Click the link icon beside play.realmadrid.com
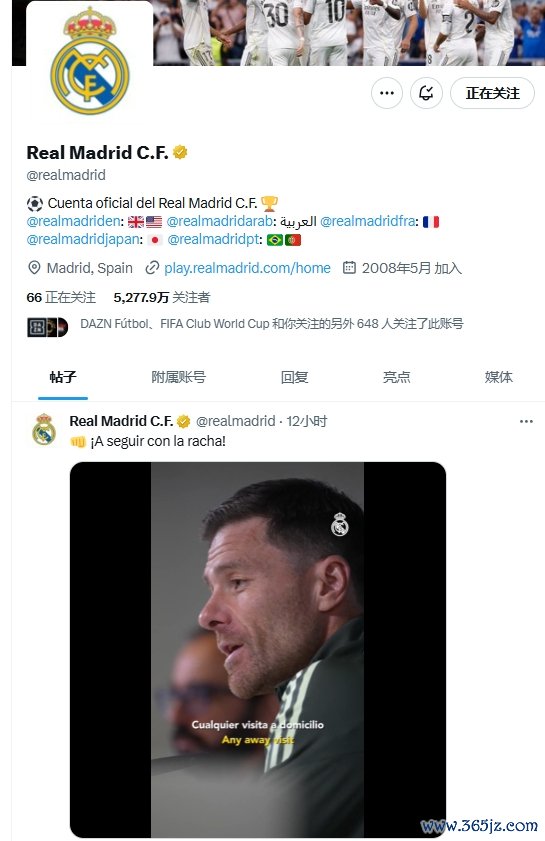The height and width of the screenshot is (841, 545). click(x=152, y=268)
